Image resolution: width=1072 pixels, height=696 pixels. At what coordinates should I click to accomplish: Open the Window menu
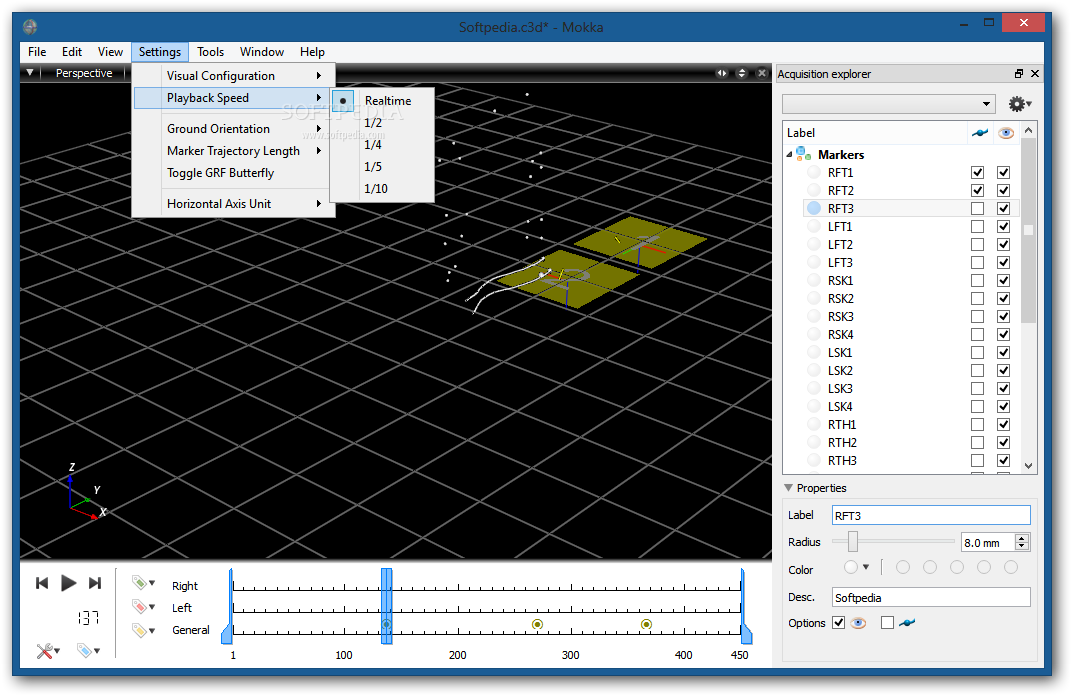point(262,52)
